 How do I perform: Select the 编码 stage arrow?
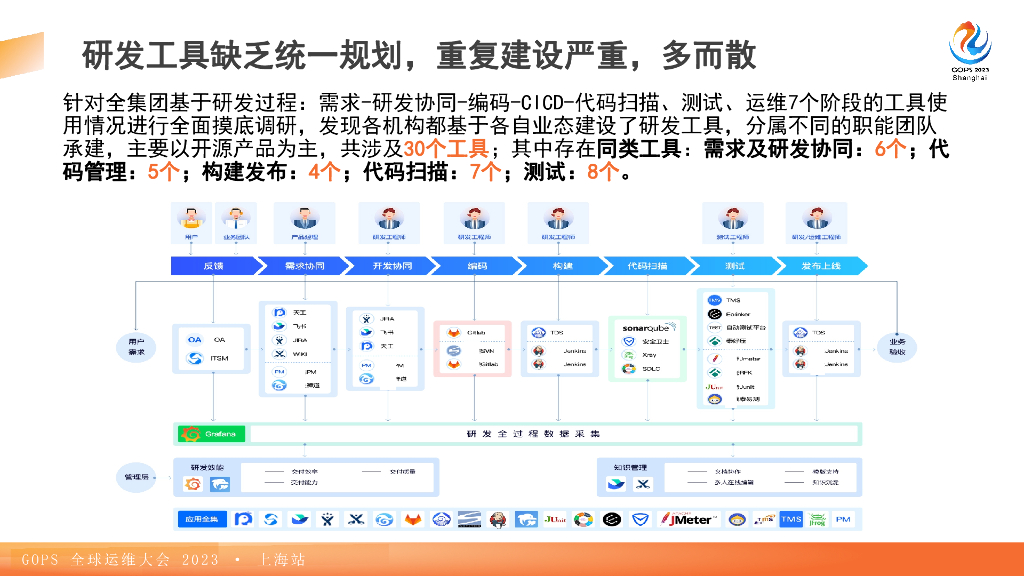click(476, 266)
